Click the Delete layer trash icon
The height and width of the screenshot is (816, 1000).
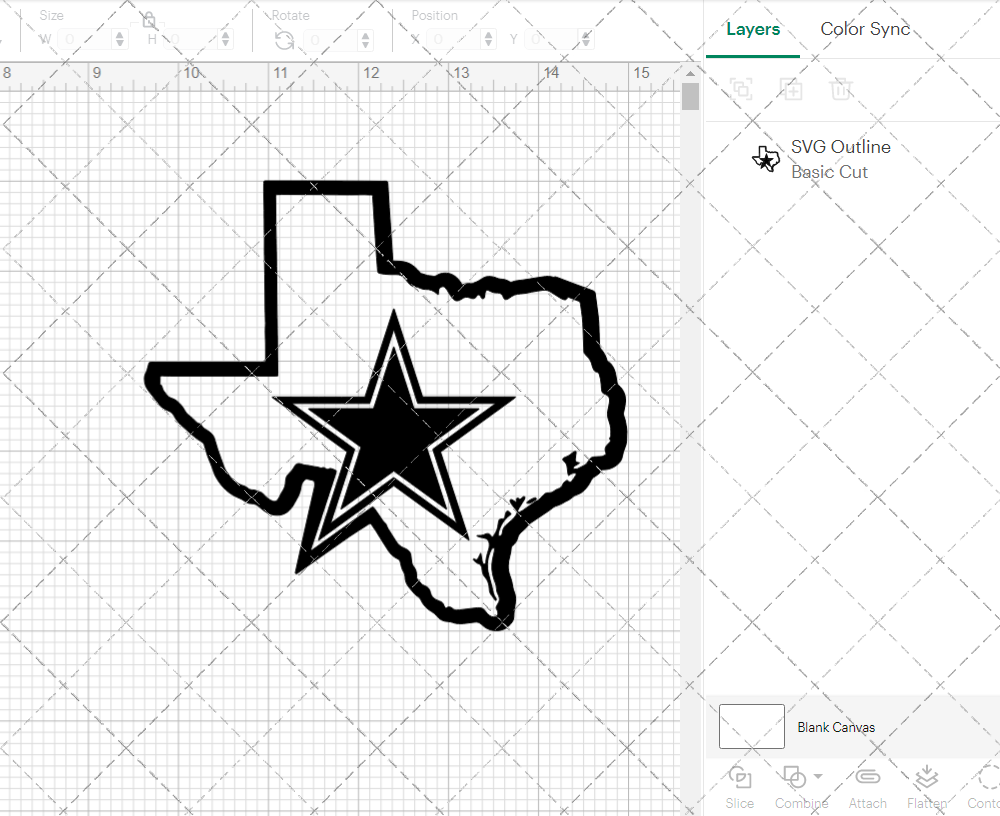point(841,89)
